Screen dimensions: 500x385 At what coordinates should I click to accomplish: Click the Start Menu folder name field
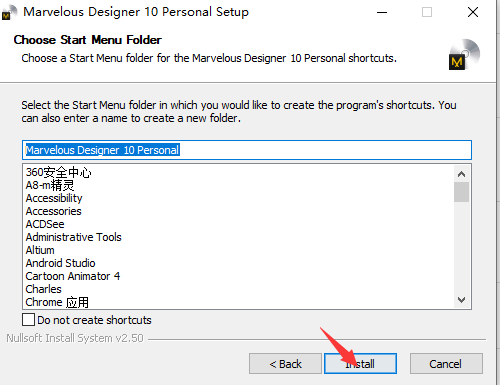(247, 150)
